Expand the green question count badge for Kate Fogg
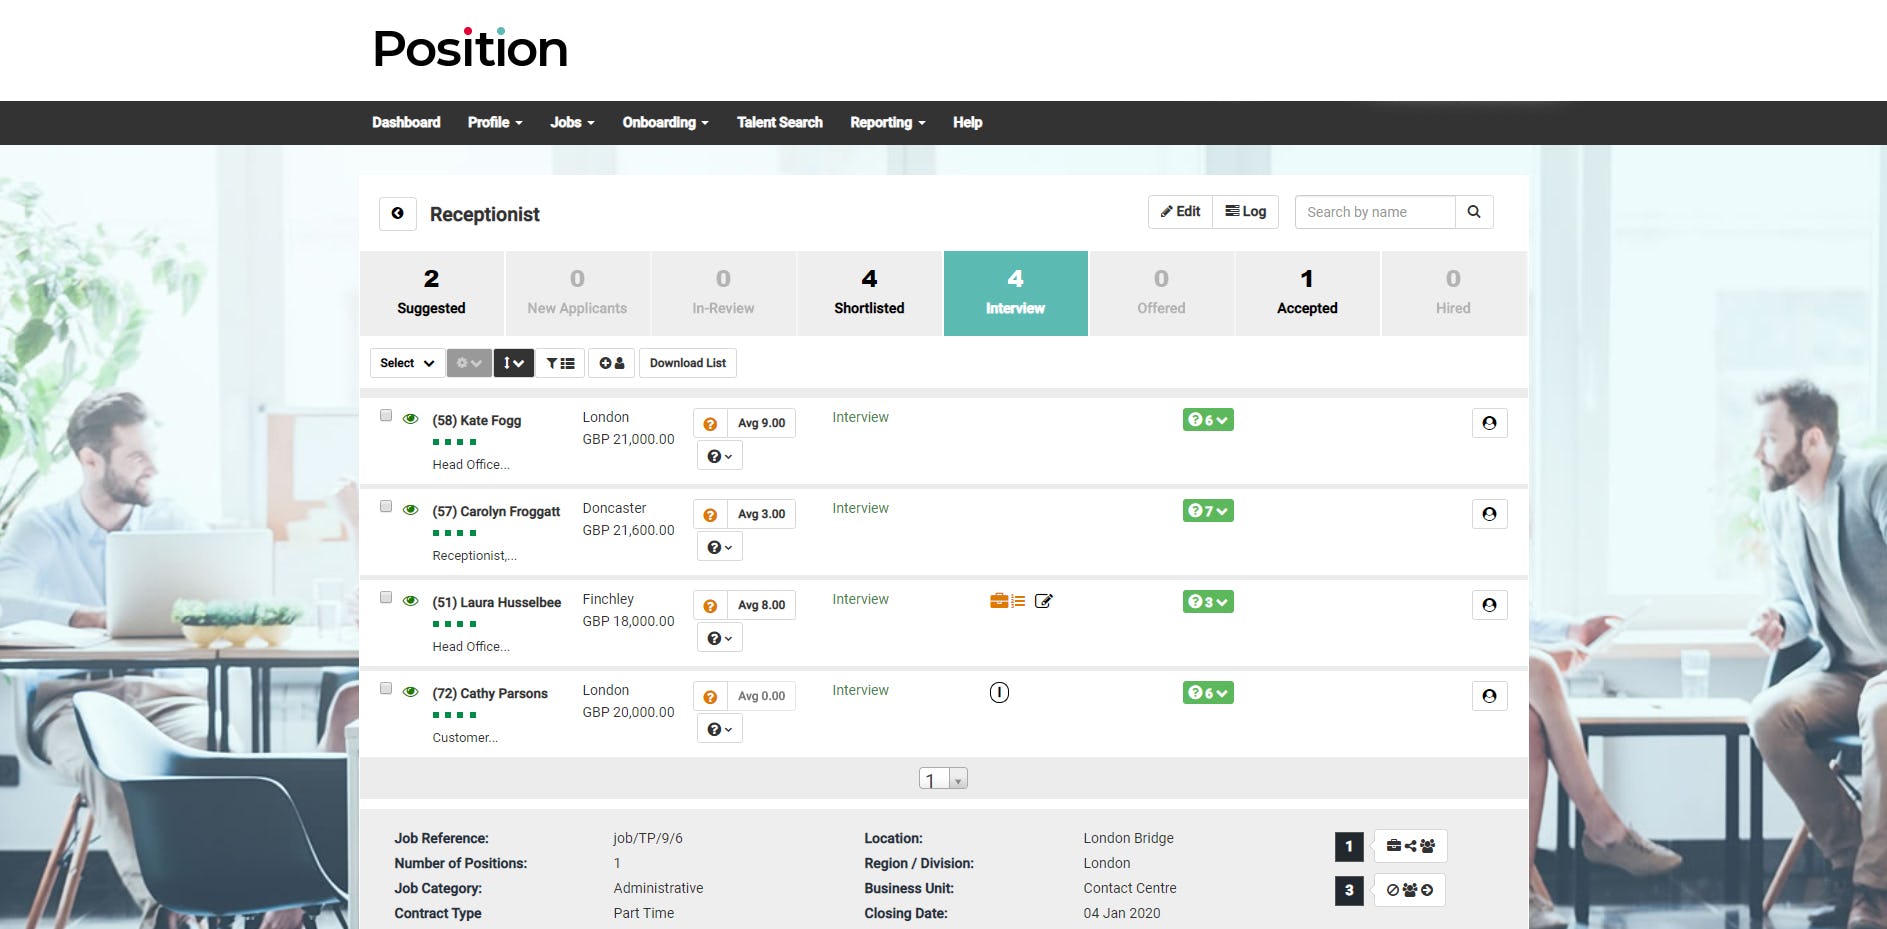This screenshot has width=1887, height=929. click(1208, 420)
